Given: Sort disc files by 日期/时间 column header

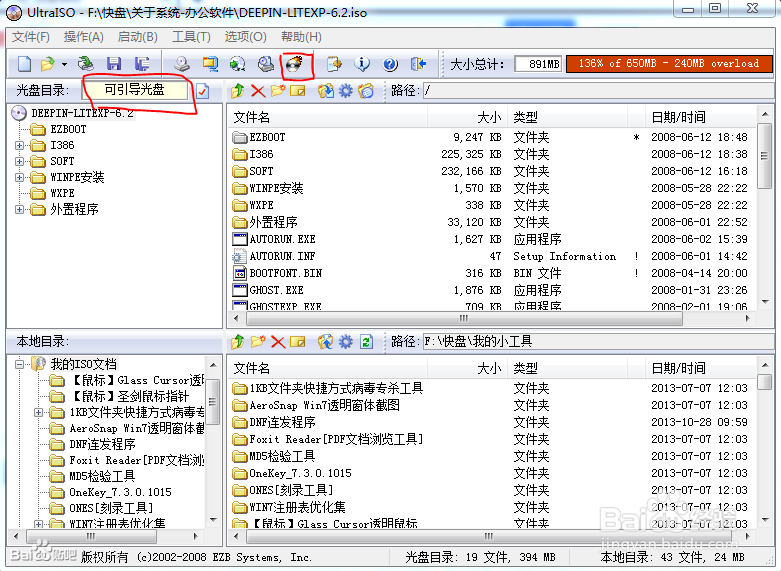Looking at the screenshot, I should [x=701, y=118].
